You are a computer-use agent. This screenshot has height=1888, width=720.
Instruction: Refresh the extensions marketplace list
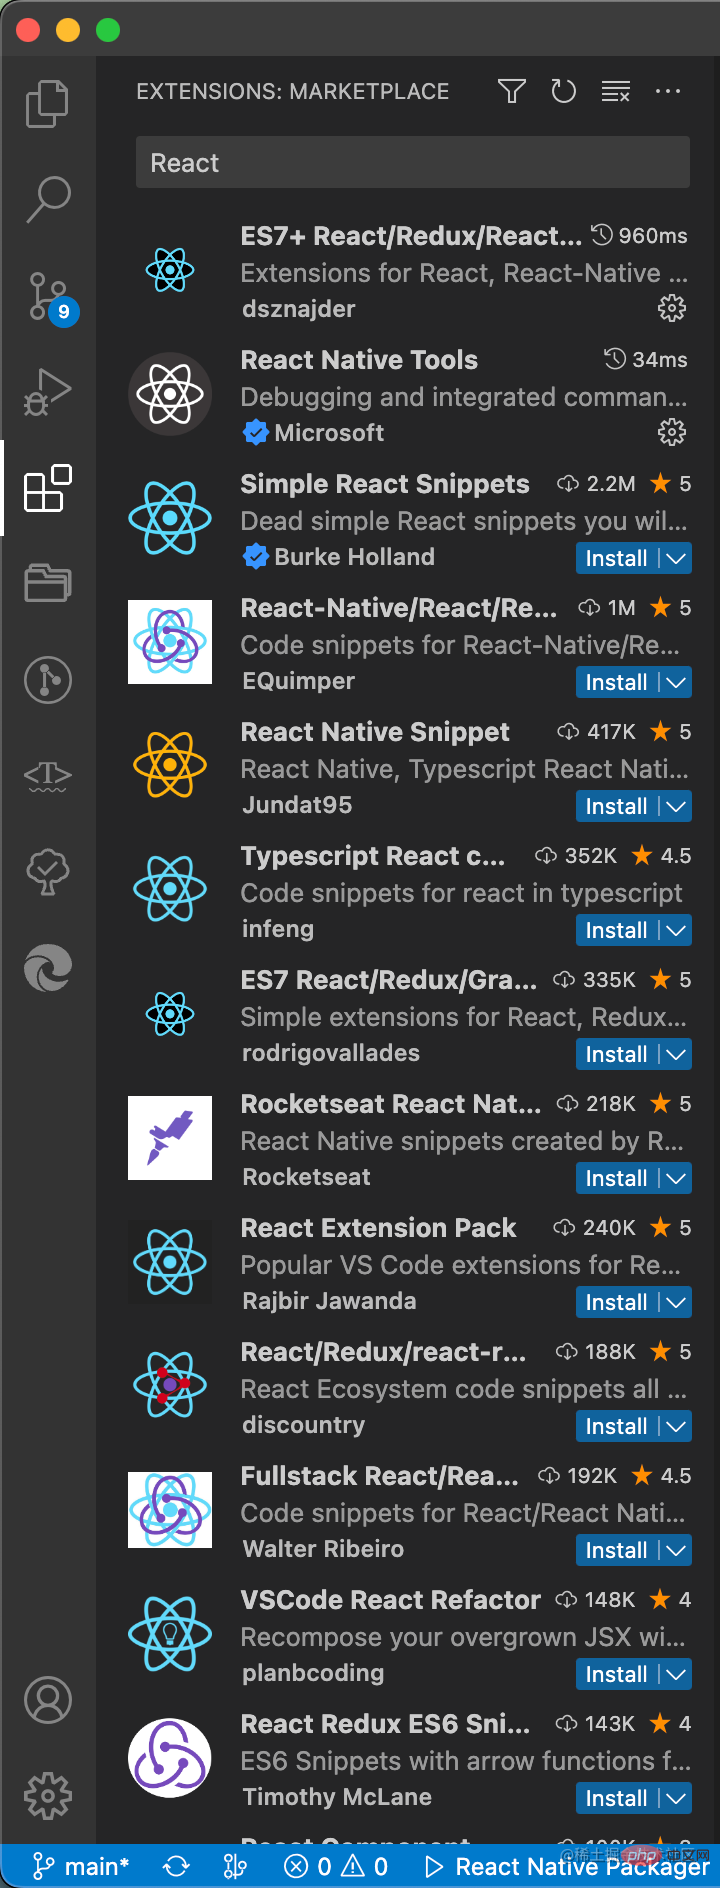pos(564,92)
